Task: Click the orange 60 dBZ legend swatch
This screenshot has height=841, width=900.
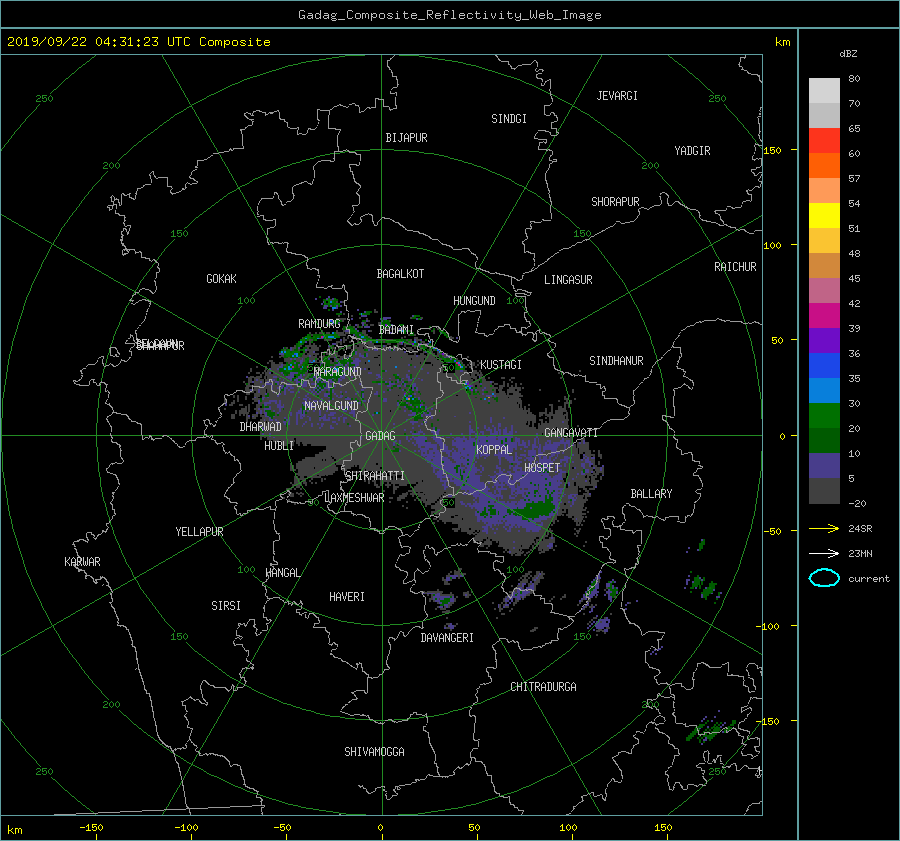Action: point(824,165)
